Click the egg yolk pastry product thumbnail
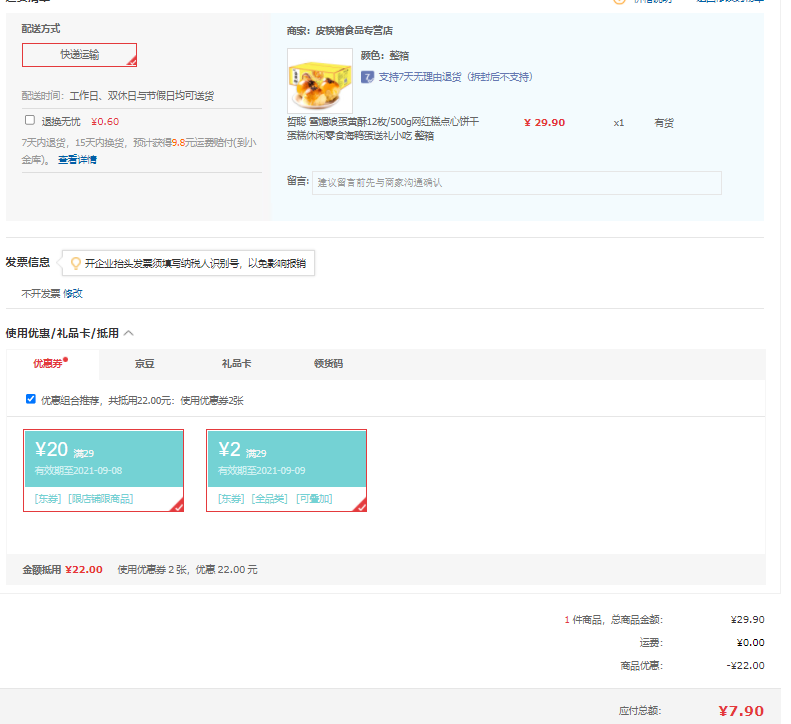The height and width of the screenshot is (724, 791). (x=320, y=81)
